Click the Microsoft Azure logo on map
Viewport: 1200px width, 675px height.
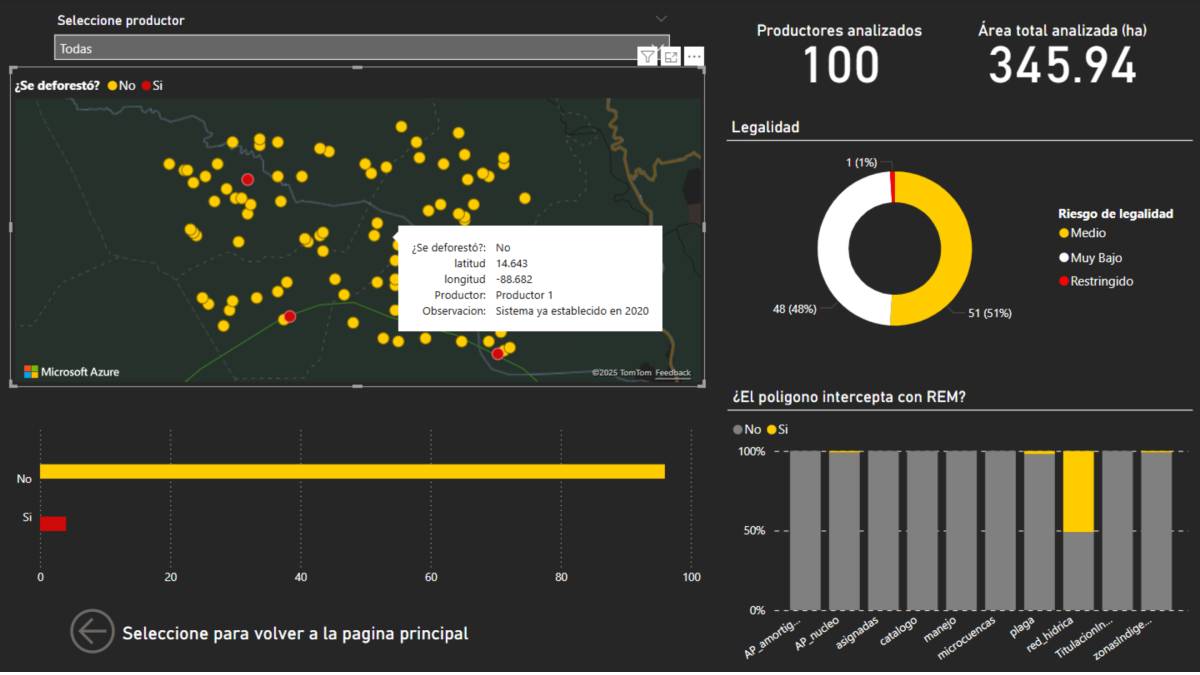pyautogui.click(x=71, y=372)
